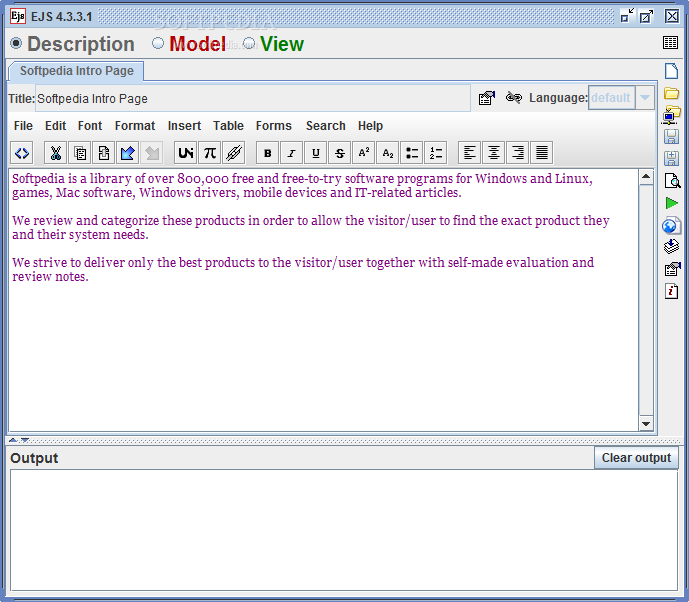Select the Model radio button
The image size is (689, 602).
coord(158,43)
